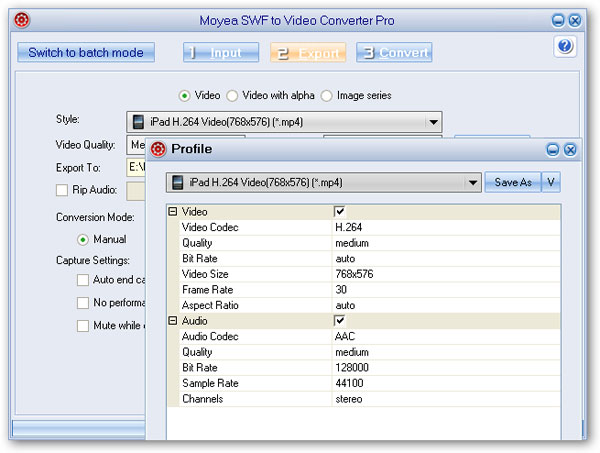Select Manual conversion mode radio

(x=83, y=240)
